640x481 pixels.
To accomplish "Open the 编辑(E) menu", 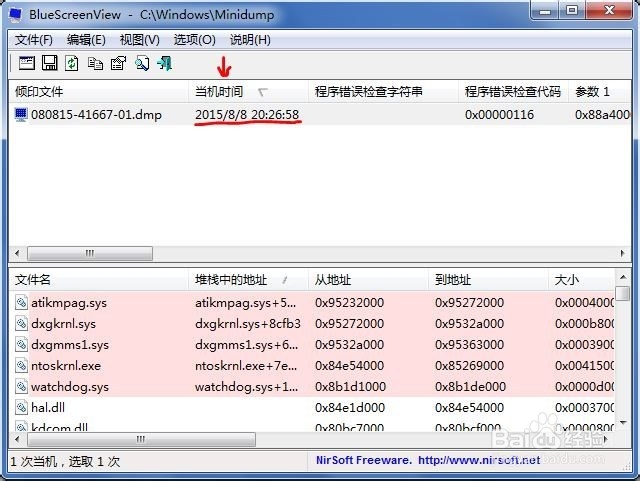I will 86,40.
